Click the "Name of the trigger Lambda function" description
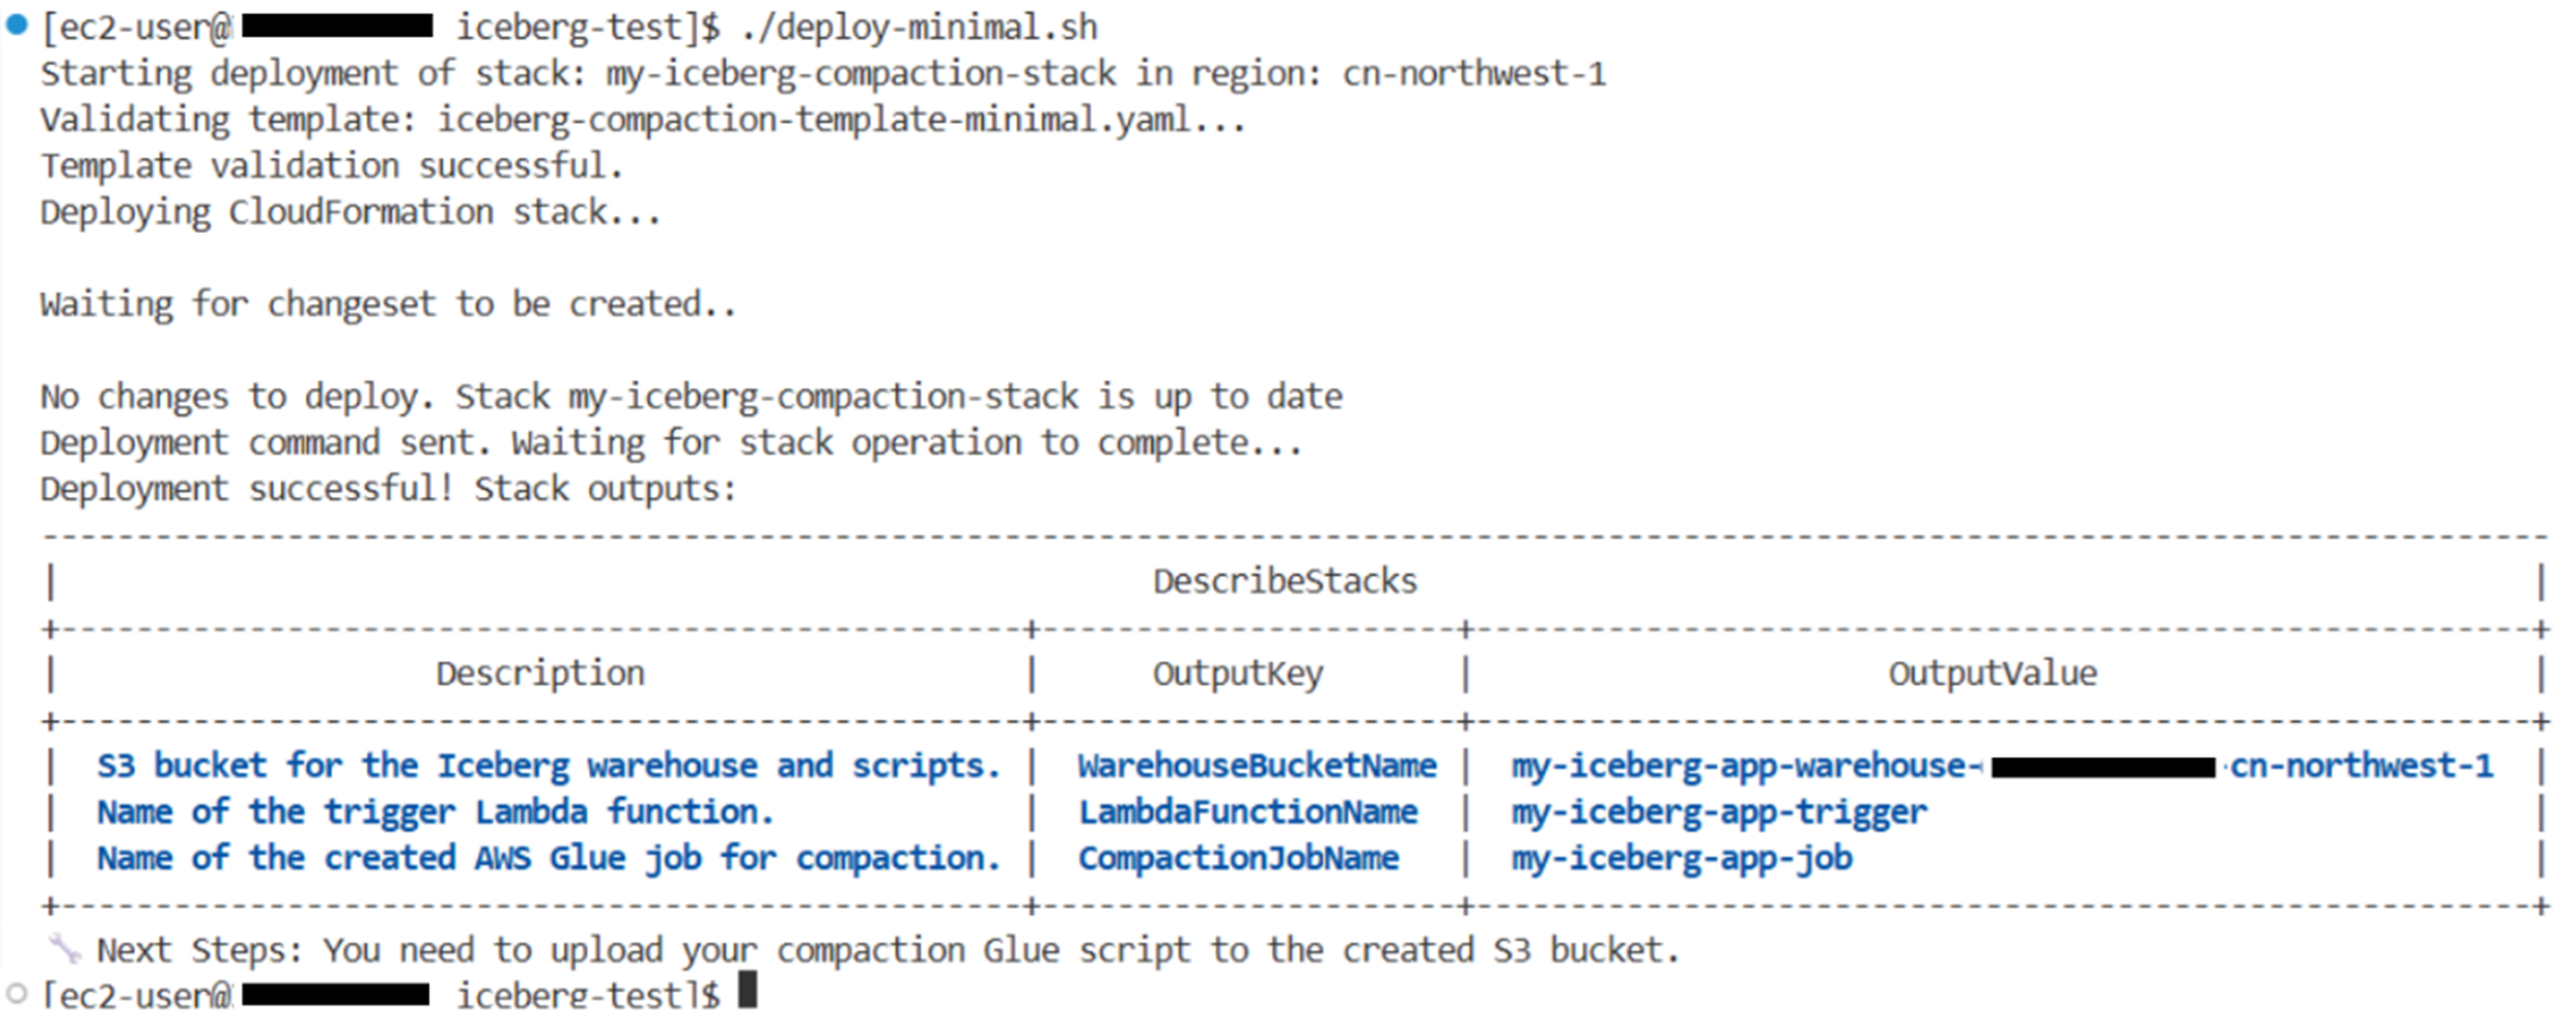2576x1027 pixels. pos(435,812)
